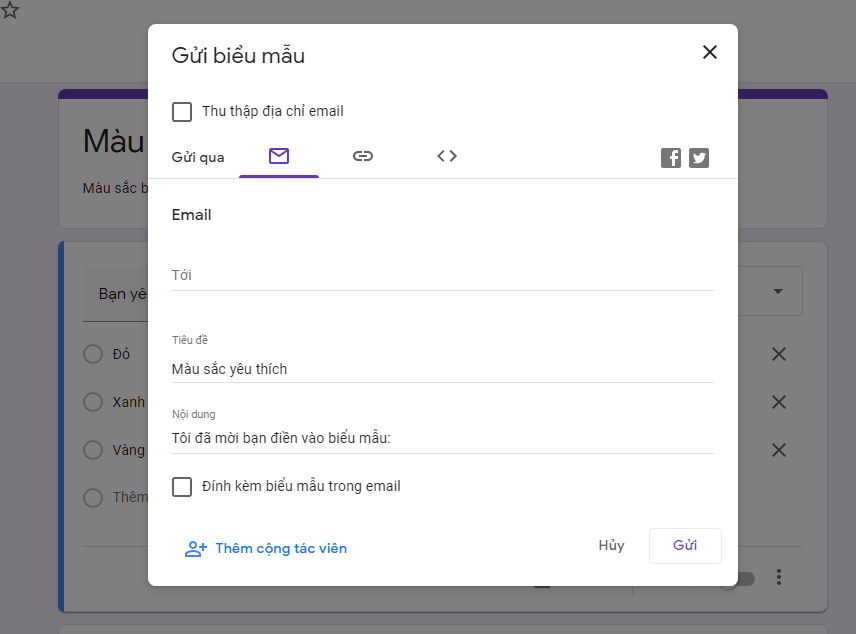Screen dimensions: 856x634
Task: Switch to the link sharing tab
Action: pos(363,156)
